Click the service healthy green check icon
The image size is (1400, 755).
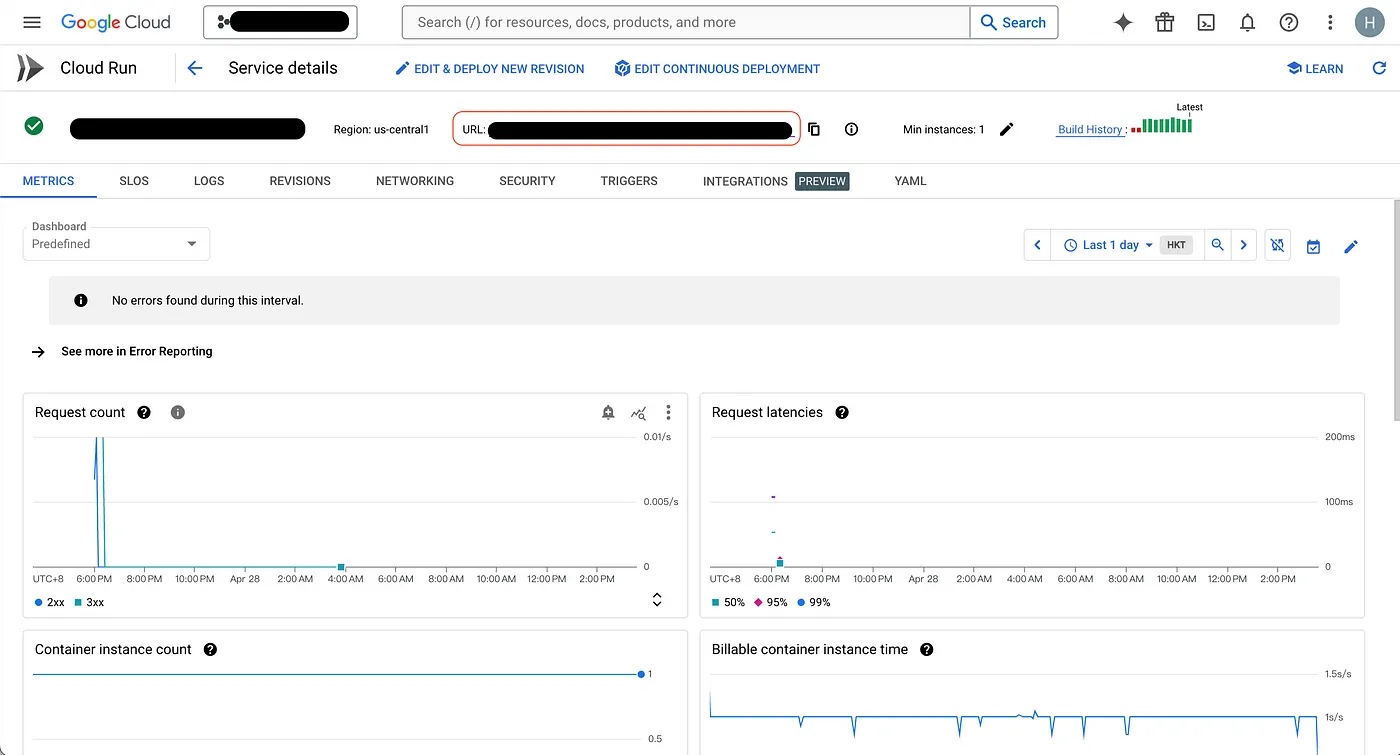tap(34, 126)
